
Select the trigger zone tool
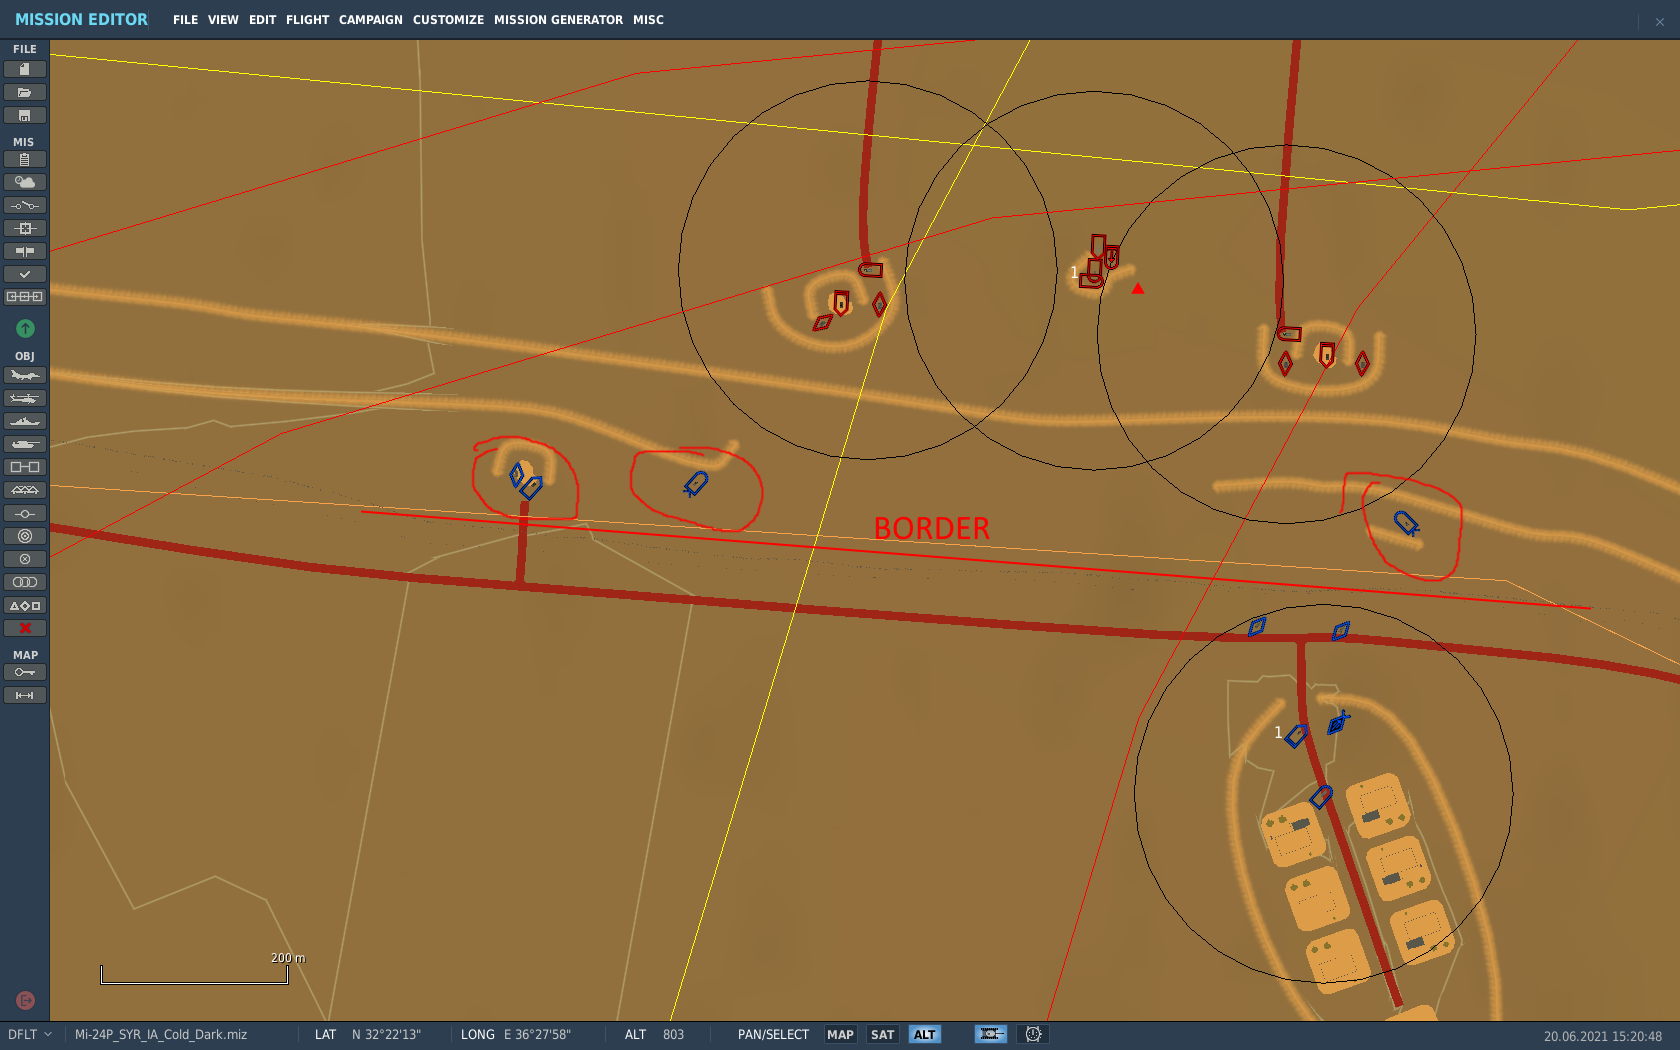pyautogui.click(x=25, y=536)
